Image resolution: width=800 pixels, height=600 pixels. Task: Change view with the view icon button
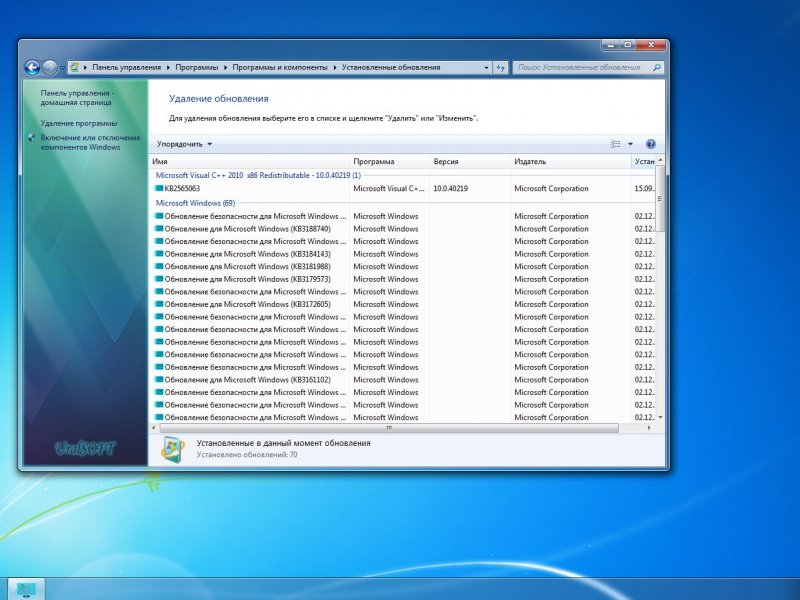(615, 144)
